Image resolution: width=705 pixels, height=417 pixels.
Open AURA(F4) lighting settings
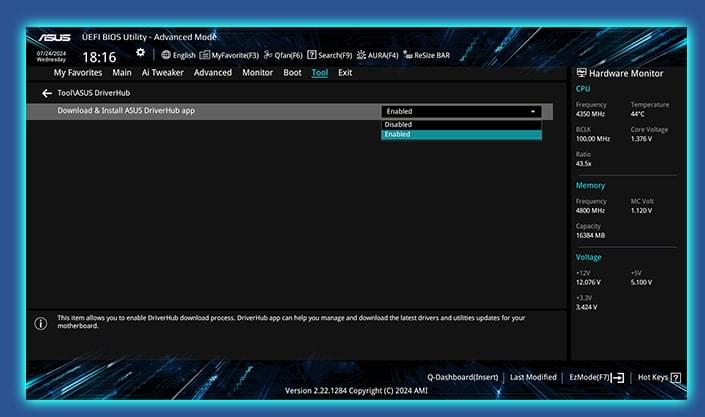[377, 55]
